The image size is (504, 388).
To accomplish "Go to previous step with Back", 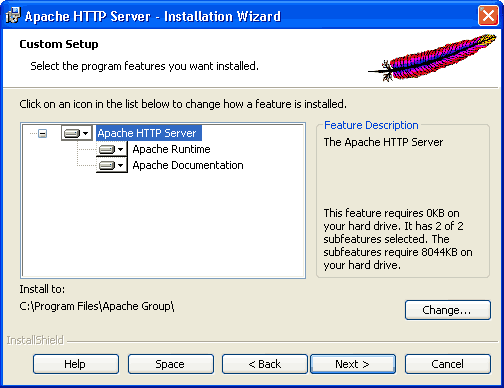I will pos(265,364).
